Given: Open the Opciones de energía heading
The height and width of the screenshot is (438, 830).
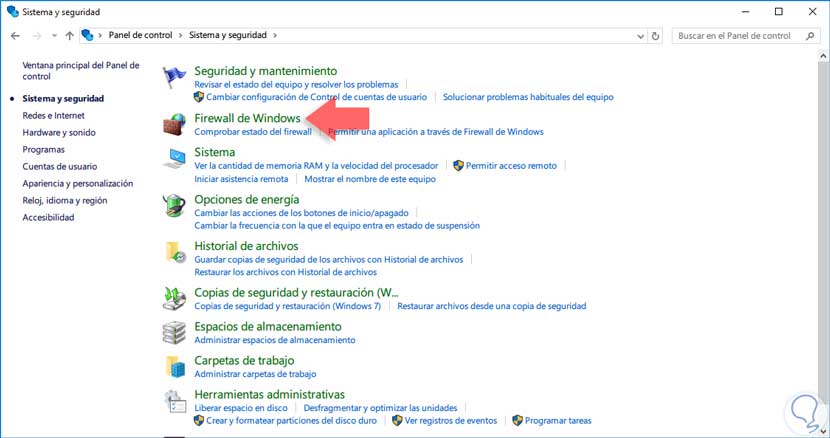Looking at the screenshot, I should 247,199.
